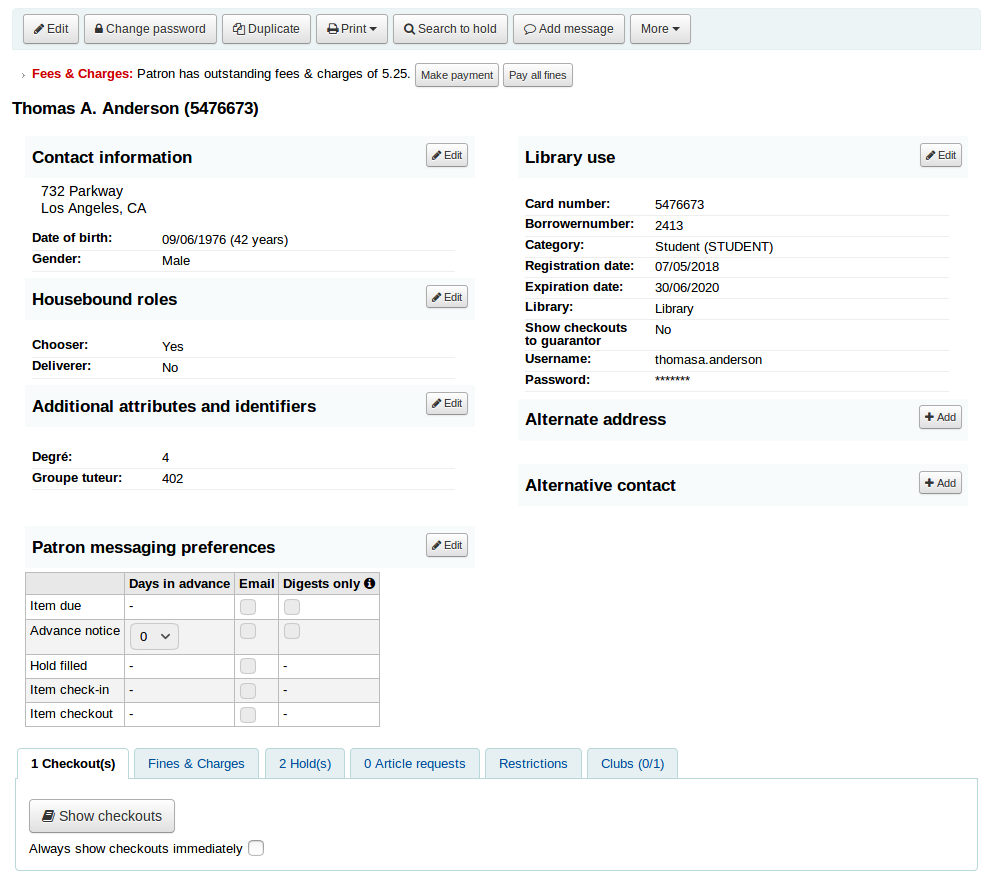Click Search to hold button
Screen dimensions: 987x880
coord(450,29)
